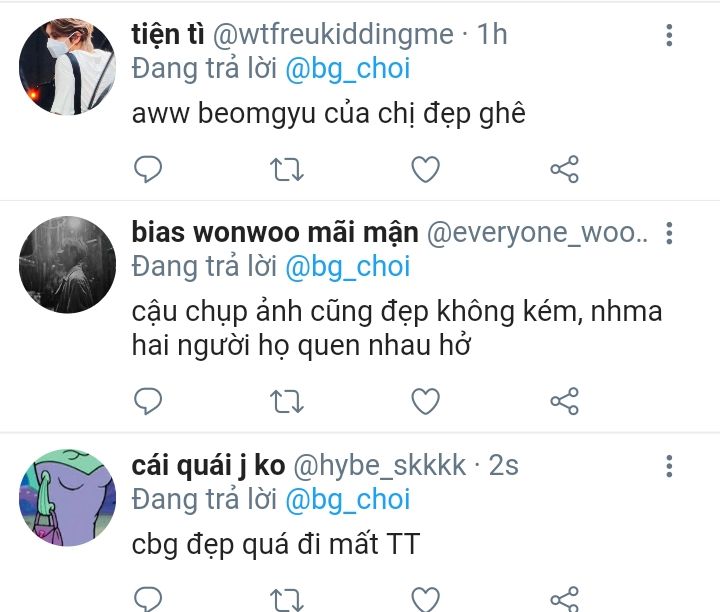This screenshot has height=612, width=720.
Task: View profile of @hybe_skkkk handle
Action: click(380, 466)
